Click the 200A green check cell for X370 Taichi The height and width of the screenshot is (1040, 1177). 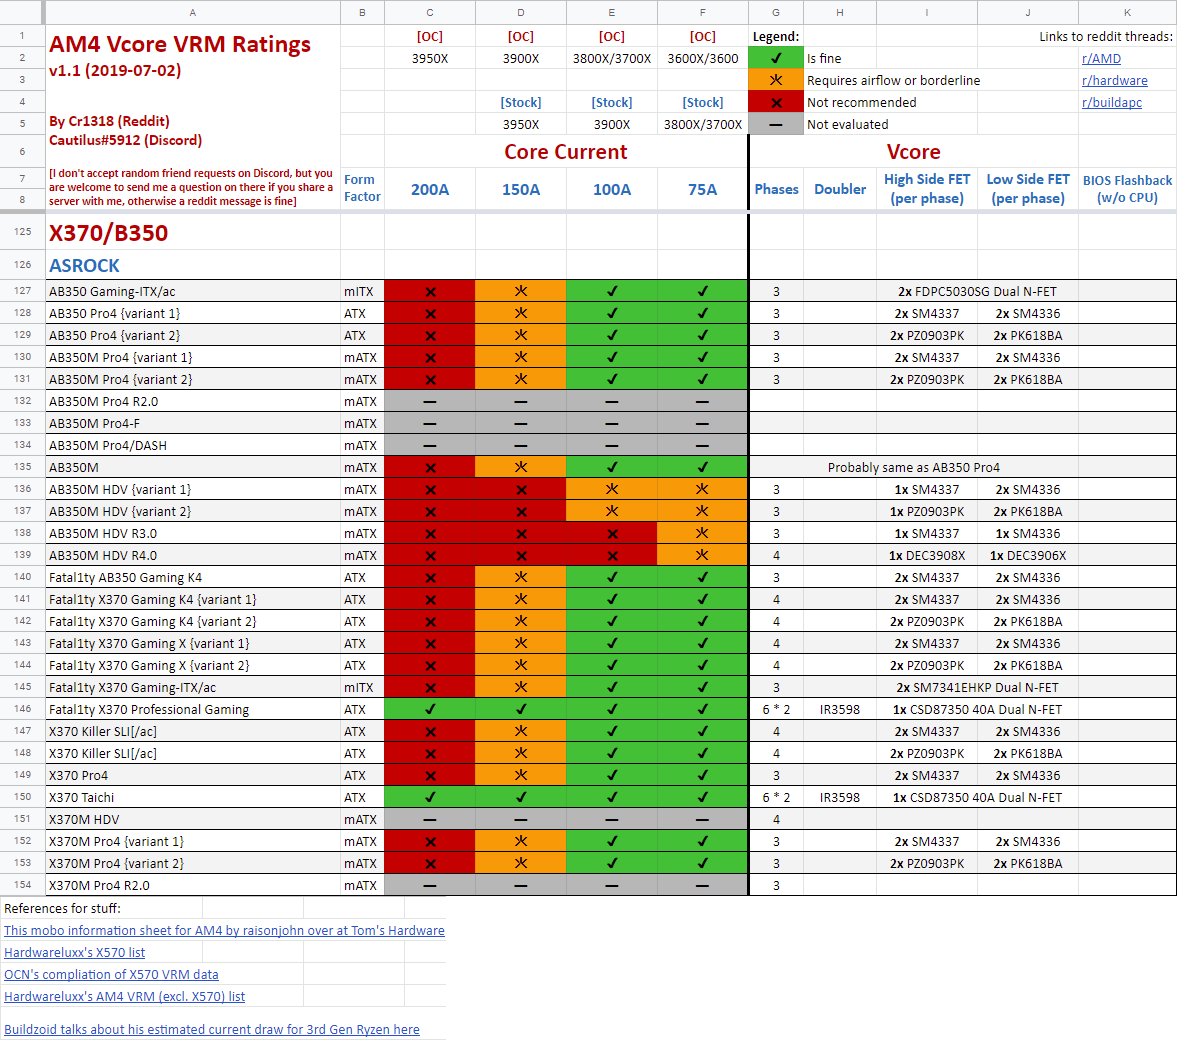point(429,797)
